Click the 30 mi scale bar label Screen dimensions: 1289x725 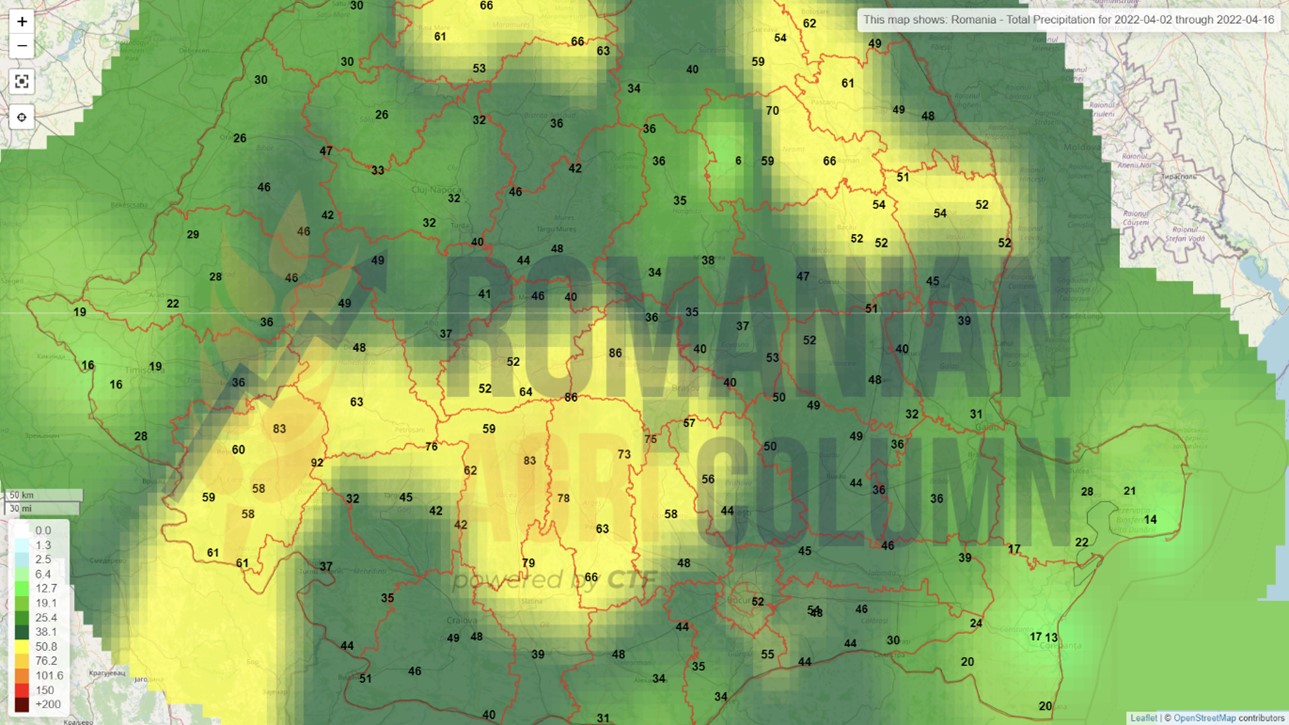tap(20, 508)
